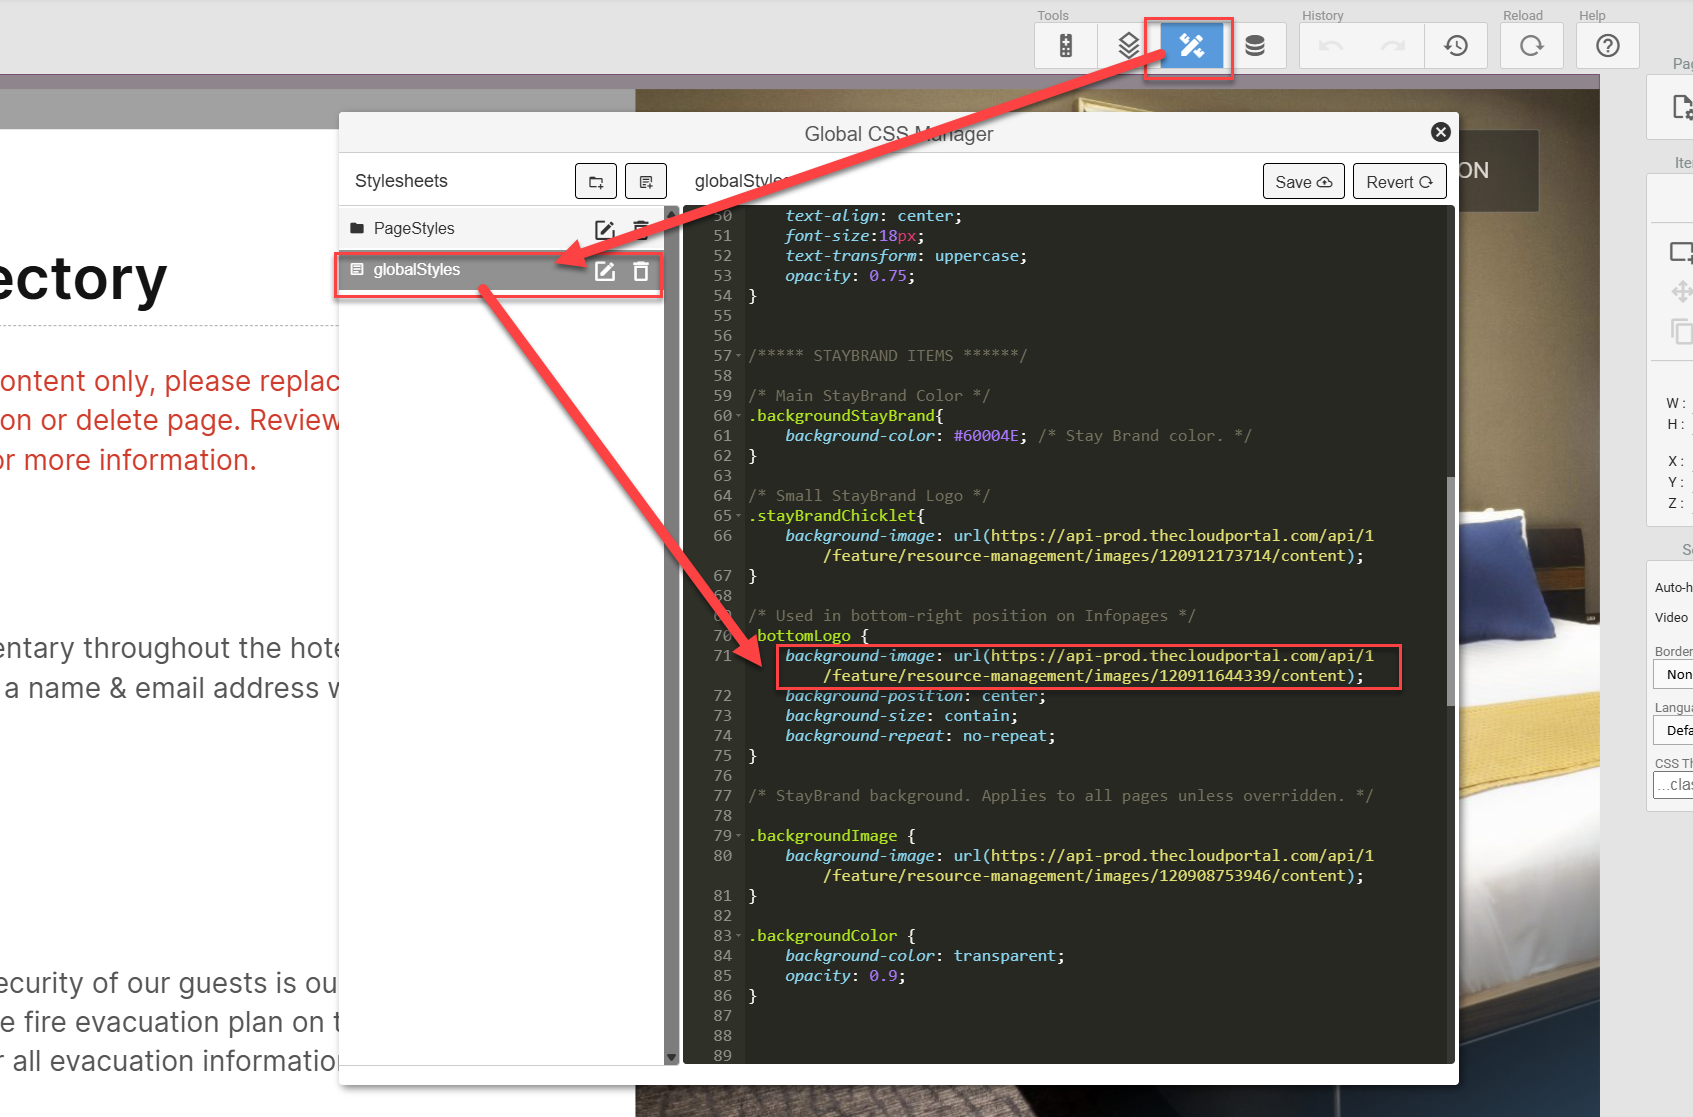The height and width of the screenshot is (1117, 1693).
Task: Open the remote control tool
Action: click(1066, 46)
